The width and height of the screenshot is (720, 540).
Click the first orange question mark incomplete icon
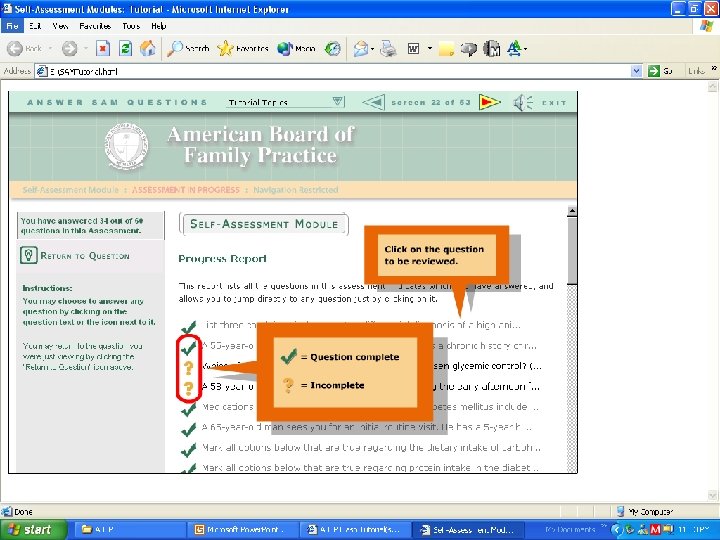point(189,368)
